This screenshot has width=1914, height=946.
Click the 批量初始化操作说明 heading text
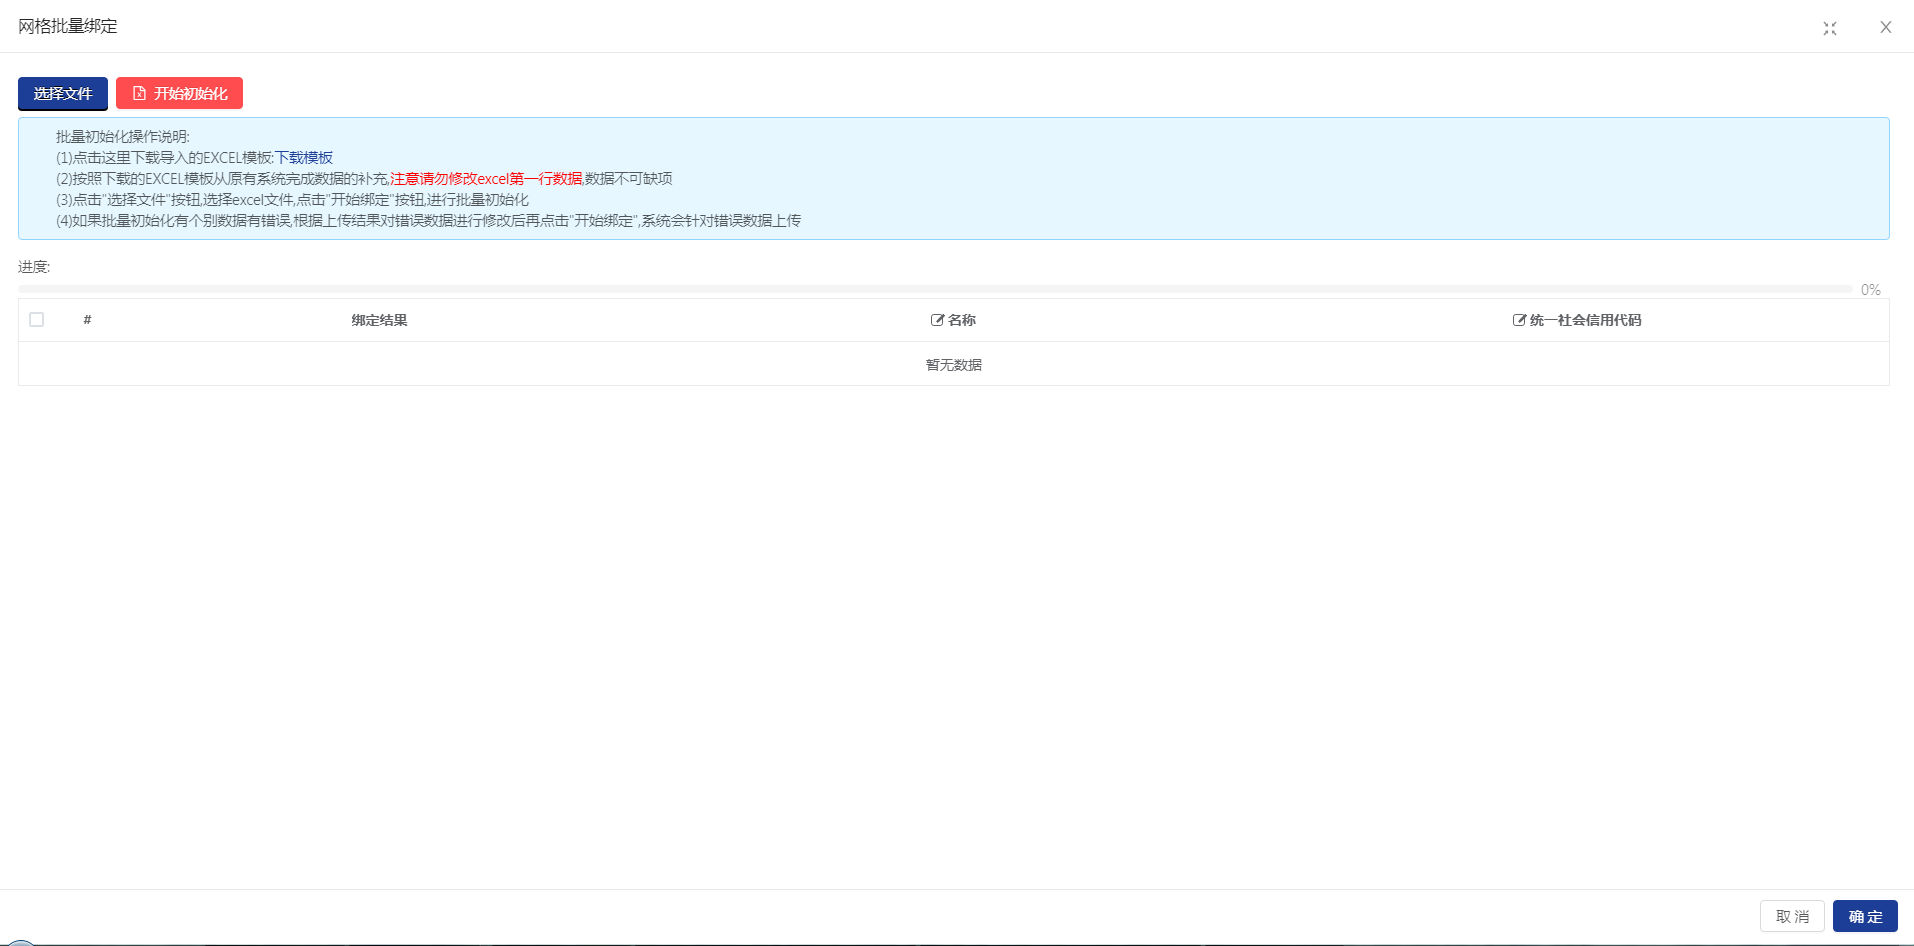coord(122,137)
